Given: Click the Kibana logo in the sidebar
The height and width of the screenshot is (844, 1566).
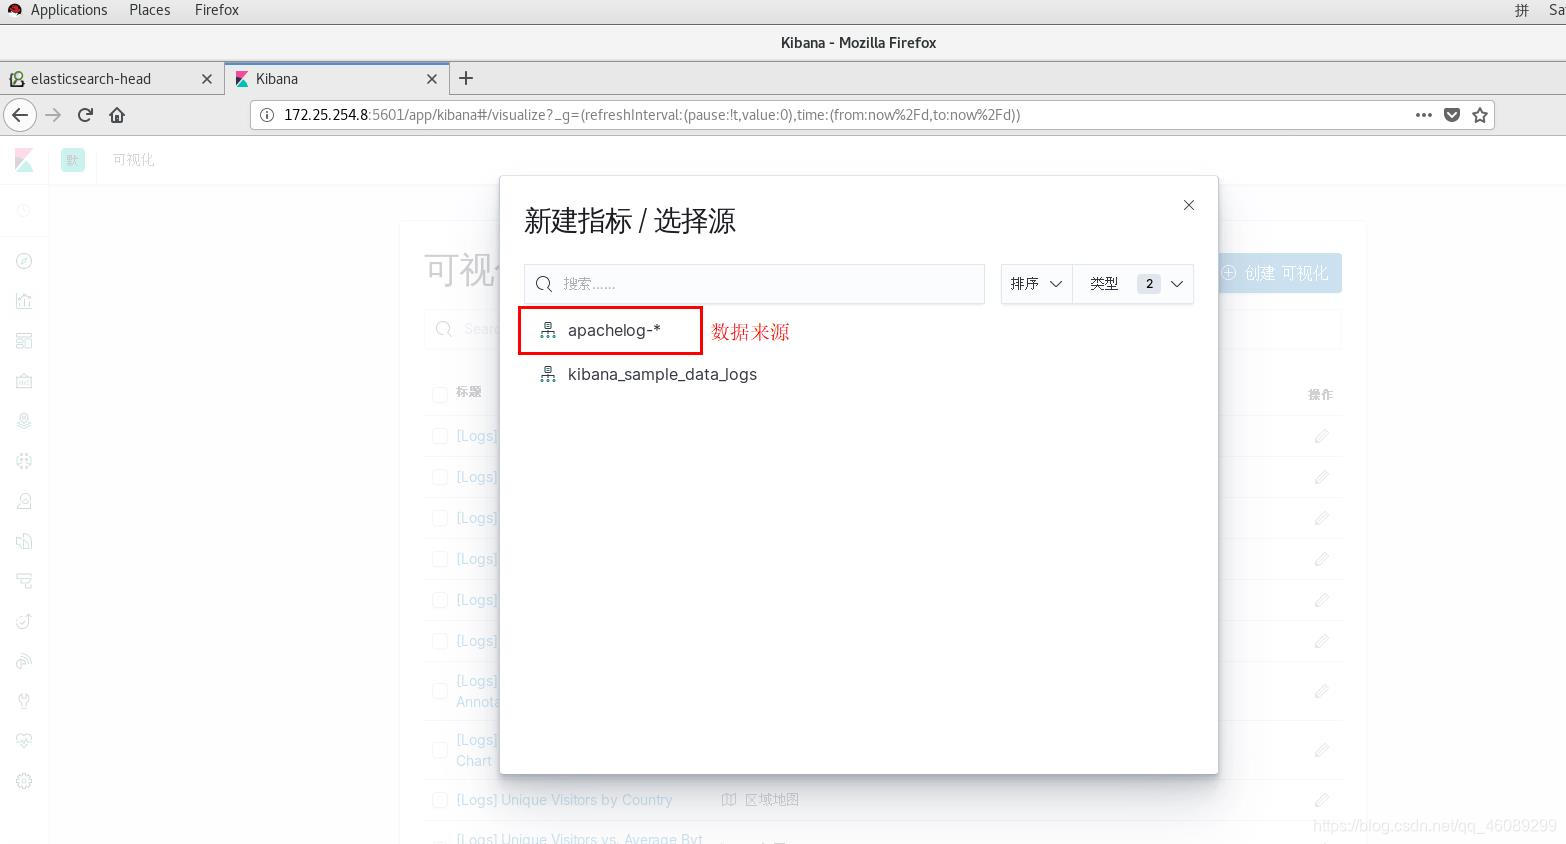Looking at the screenshot, I should tap(24, 160).
